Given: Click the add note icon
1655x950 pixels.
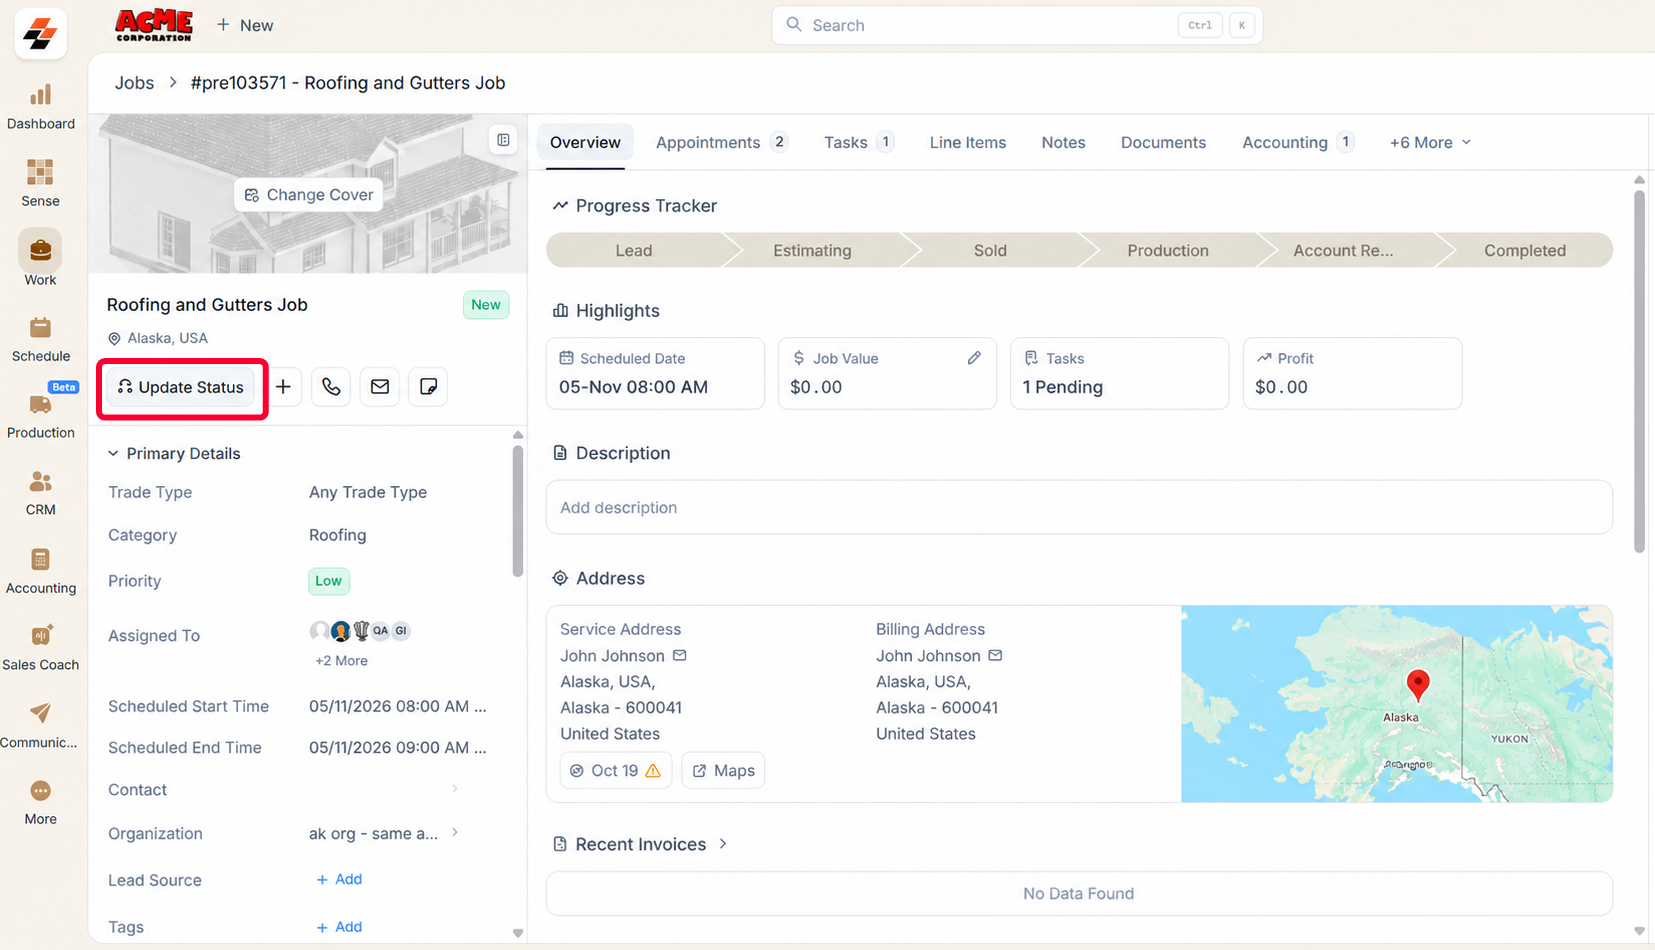Looking at the screenshot, I should point(428,387).
